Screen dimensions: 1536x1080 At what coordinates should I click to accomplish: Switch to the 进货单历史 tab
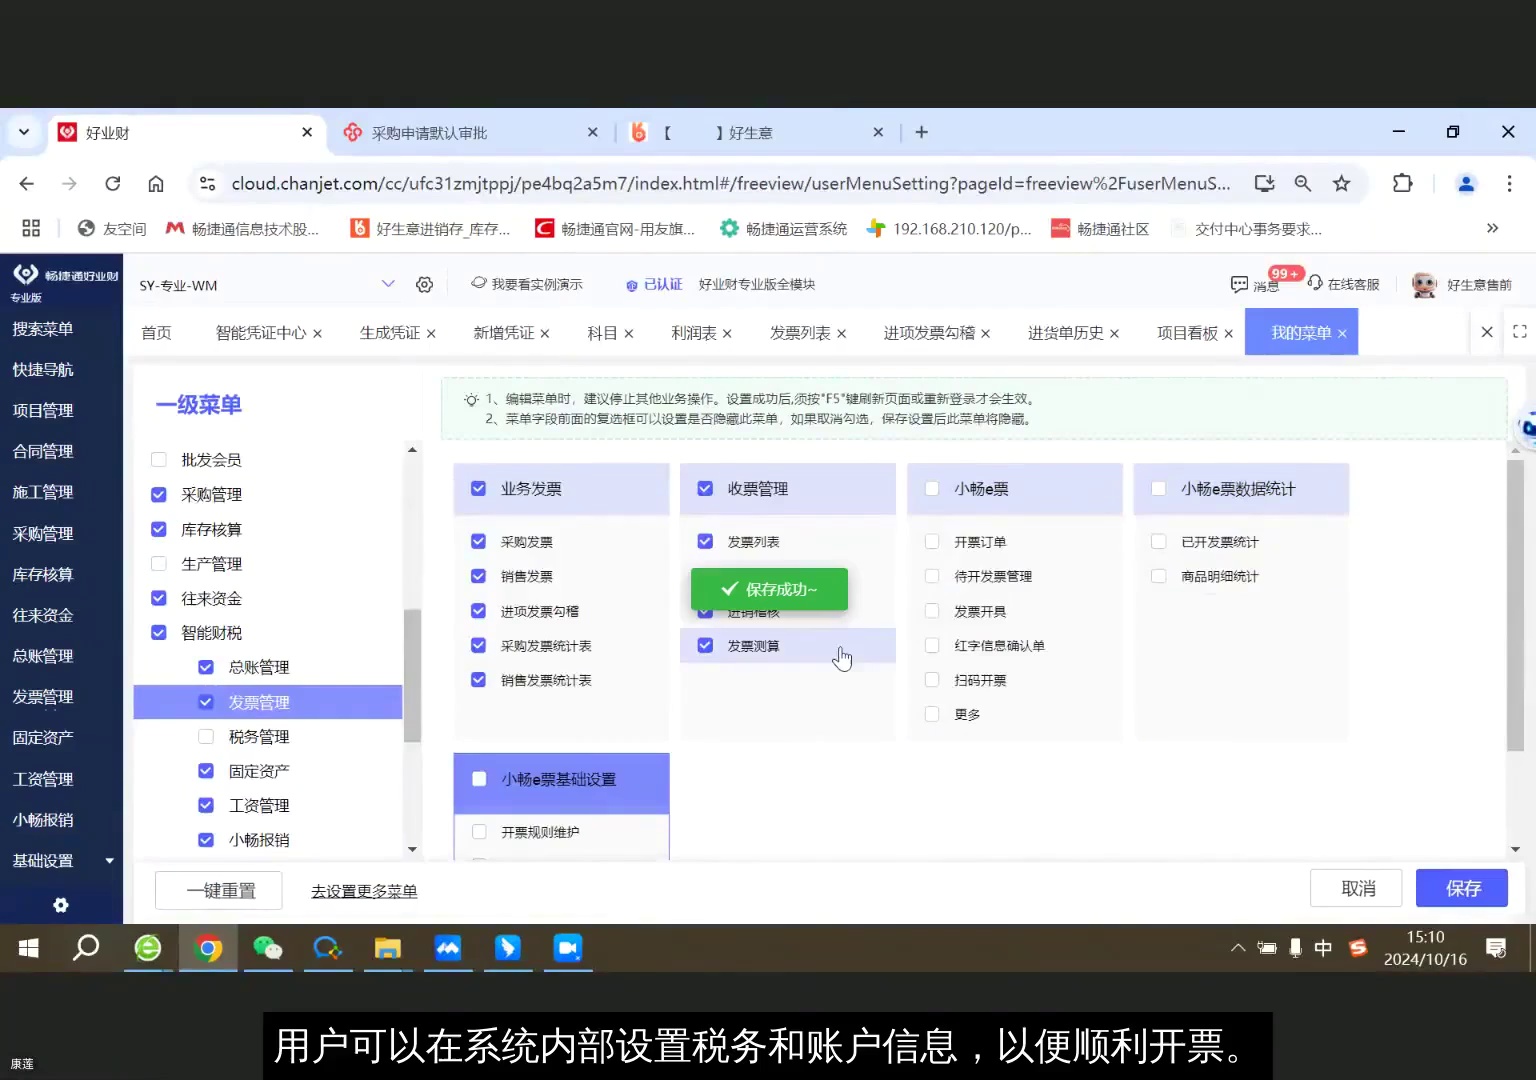click(1065, 332)
